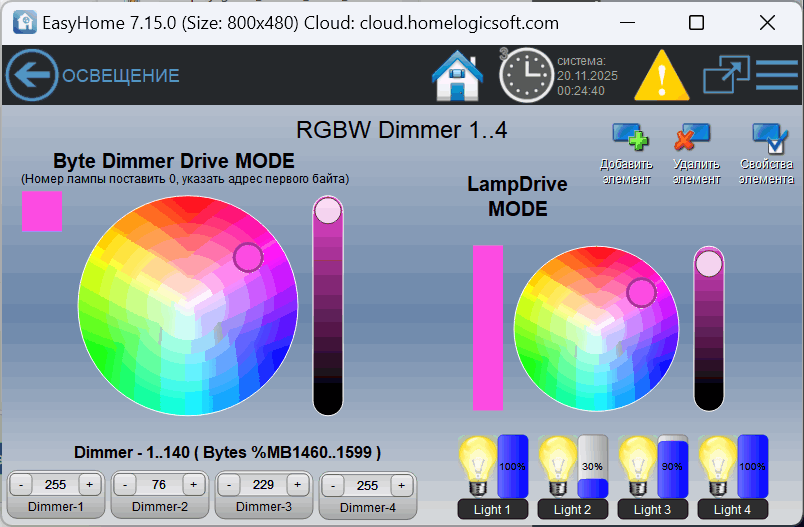Switch the Light 4 bulb
The height and width of the screenshot is (527, 804).
[x=717, y=465]
